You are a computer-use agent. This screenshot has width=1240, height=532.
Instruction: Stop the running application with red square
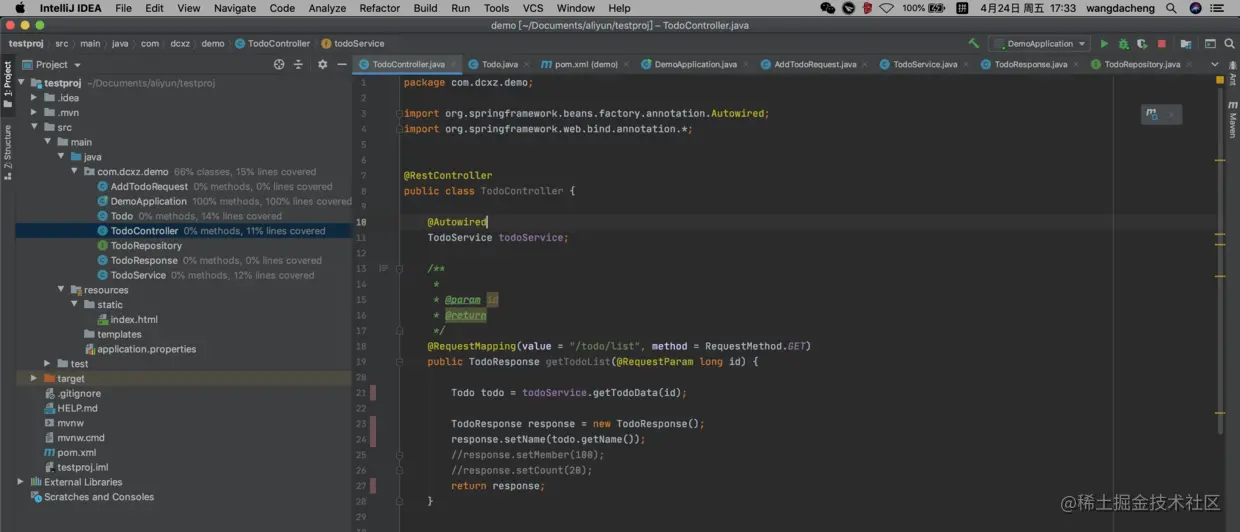[x=1161, y=44]
